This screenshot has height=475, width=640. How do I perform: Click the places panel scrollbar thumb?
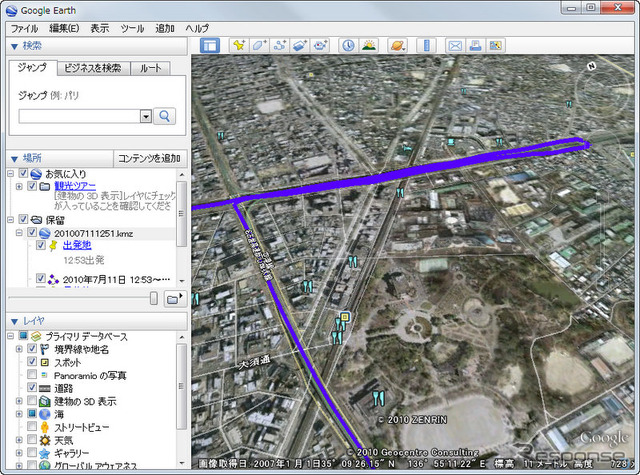pos(182,213)
